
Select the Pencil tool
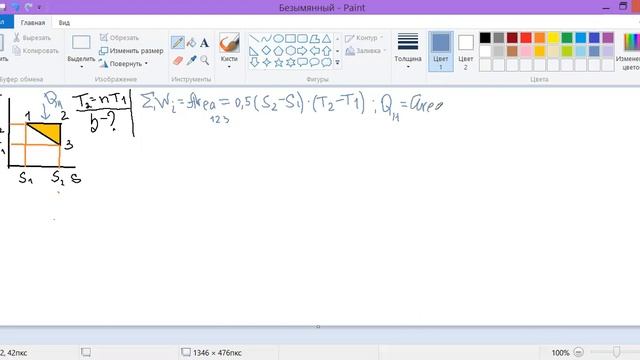[178, 42]
